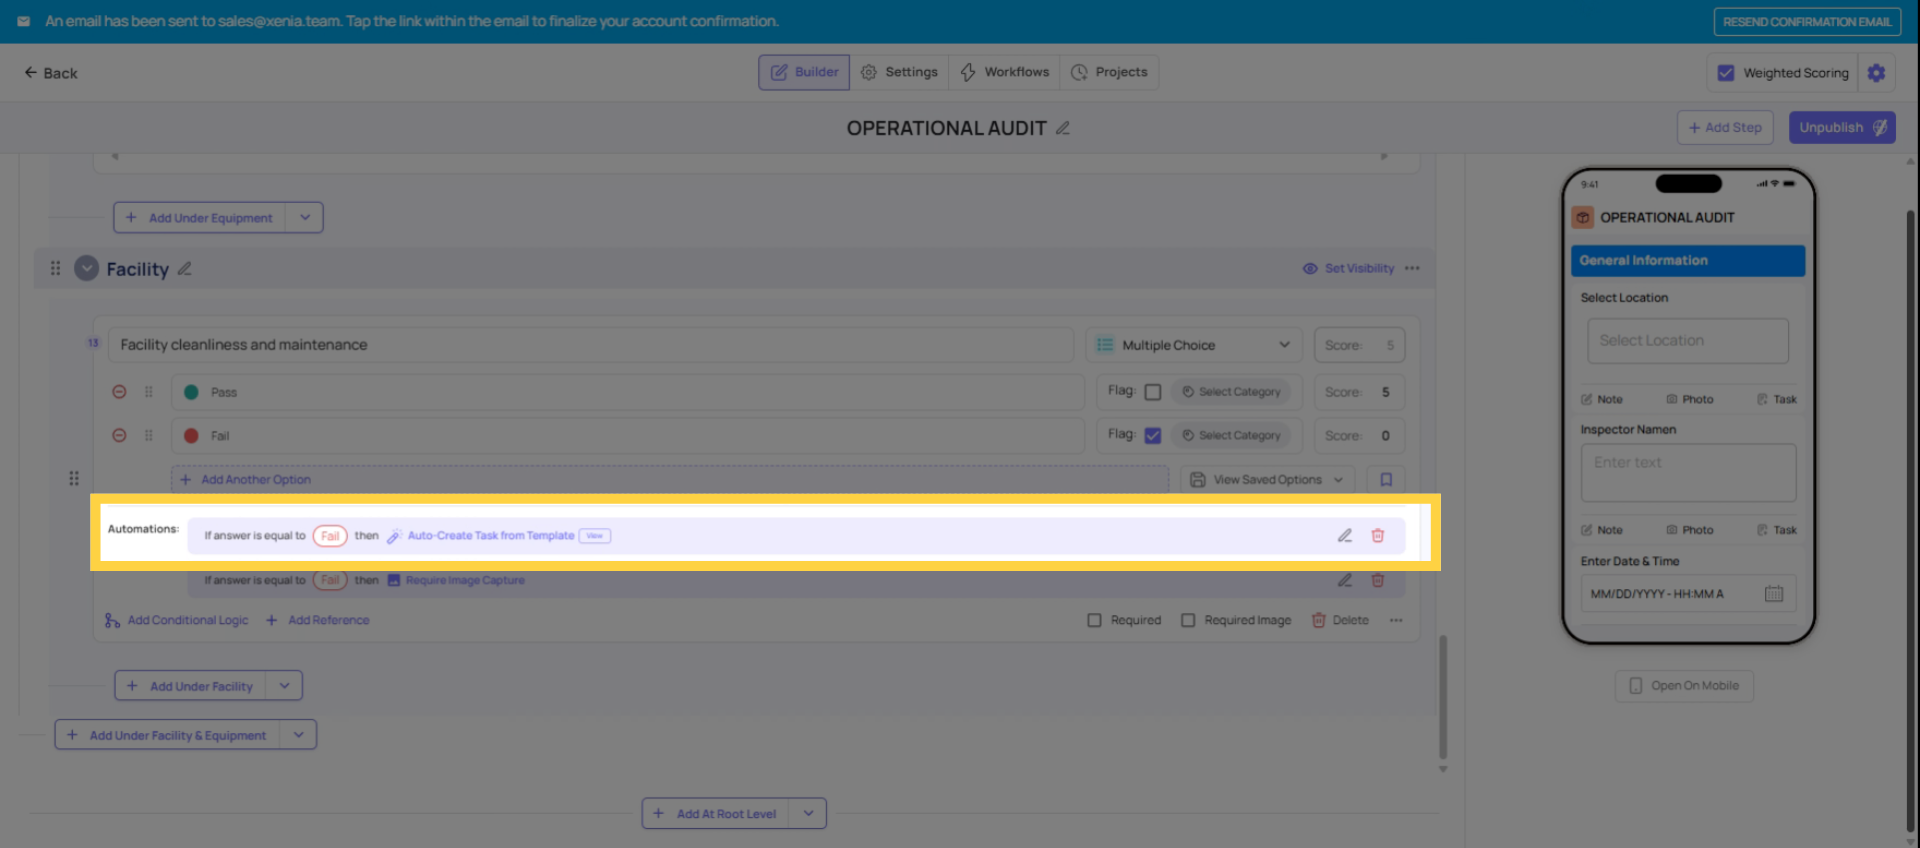
Task: Rename the Facility section with pencil icon
Action: (185, 269)
